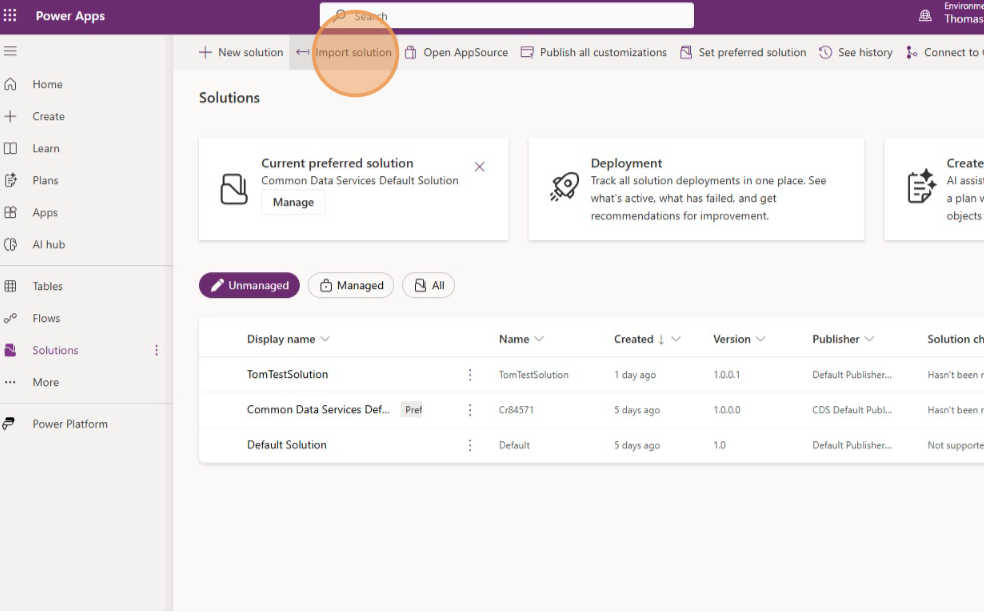The width and height of the screenshot is (984, 616).
Task: Click the Manage button on preferred solution
Action: (x=293, y=202)
